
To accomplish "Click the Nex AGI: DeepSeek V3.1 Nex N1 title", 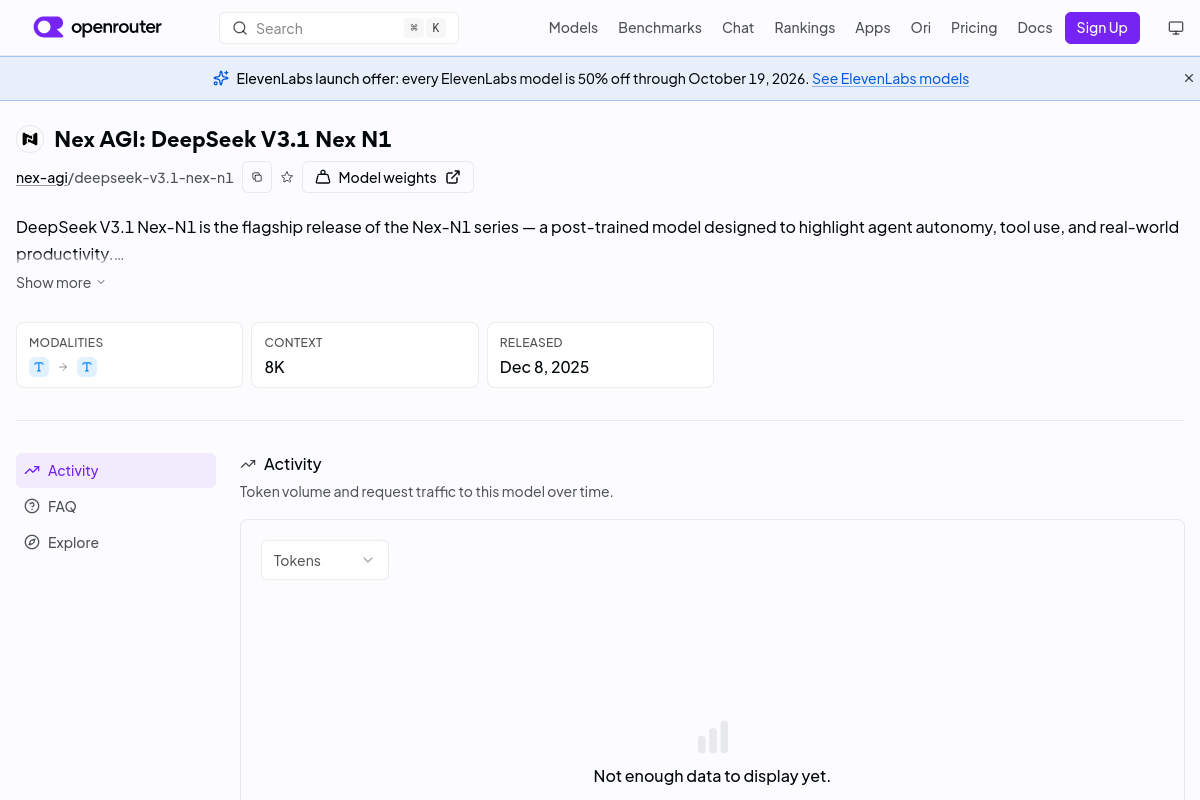I will [x=223, y=139].
